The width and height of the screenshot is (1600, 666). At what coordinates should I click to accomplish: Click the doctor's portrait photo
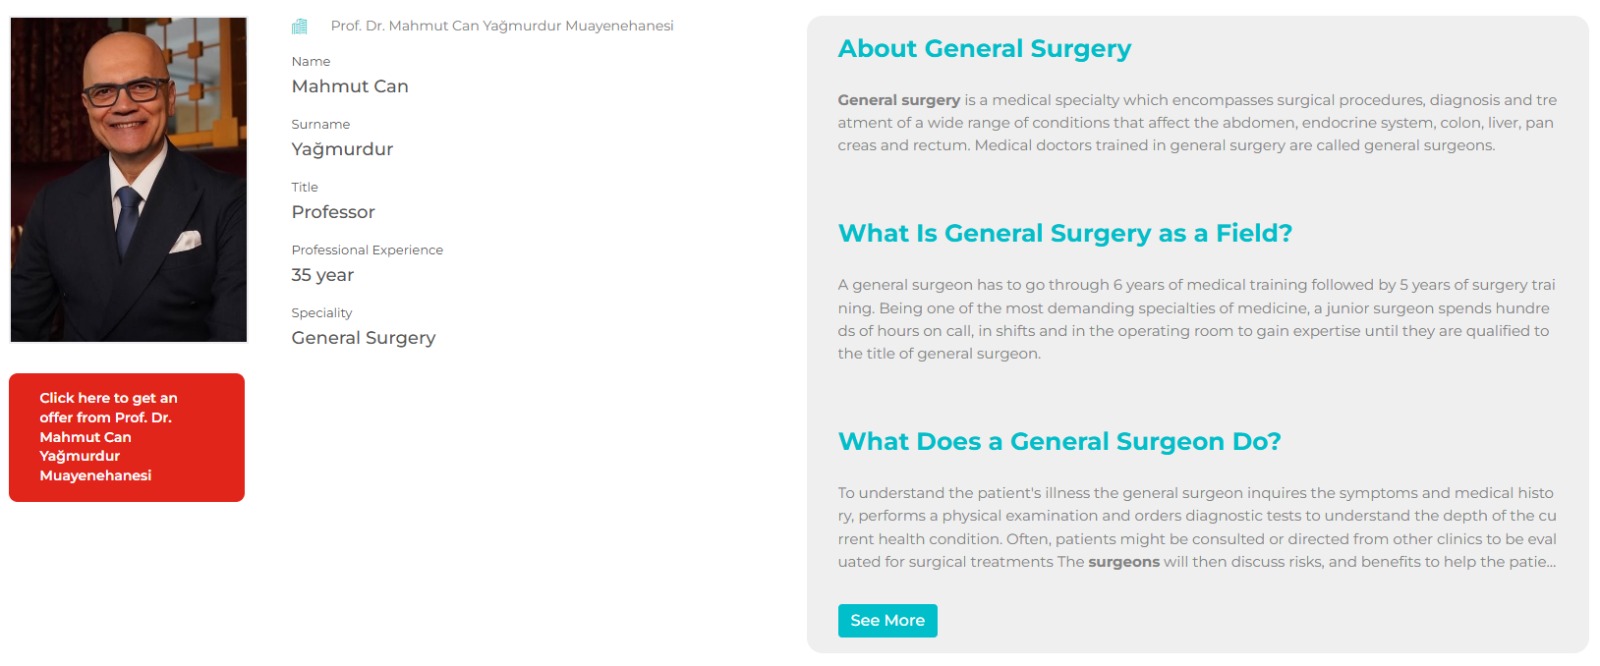129,180
